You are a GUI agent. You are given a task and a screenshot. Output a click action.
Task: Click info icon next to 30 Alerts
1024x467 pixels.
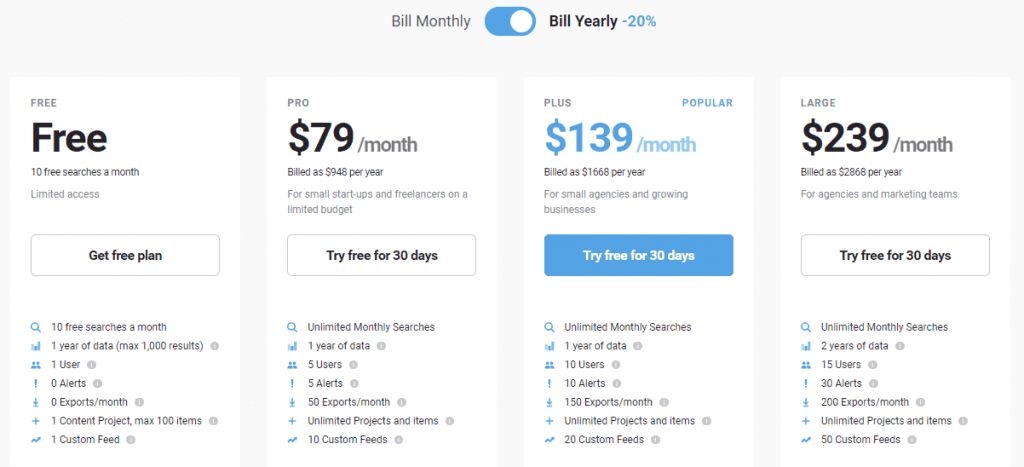(x=873, y=384)
